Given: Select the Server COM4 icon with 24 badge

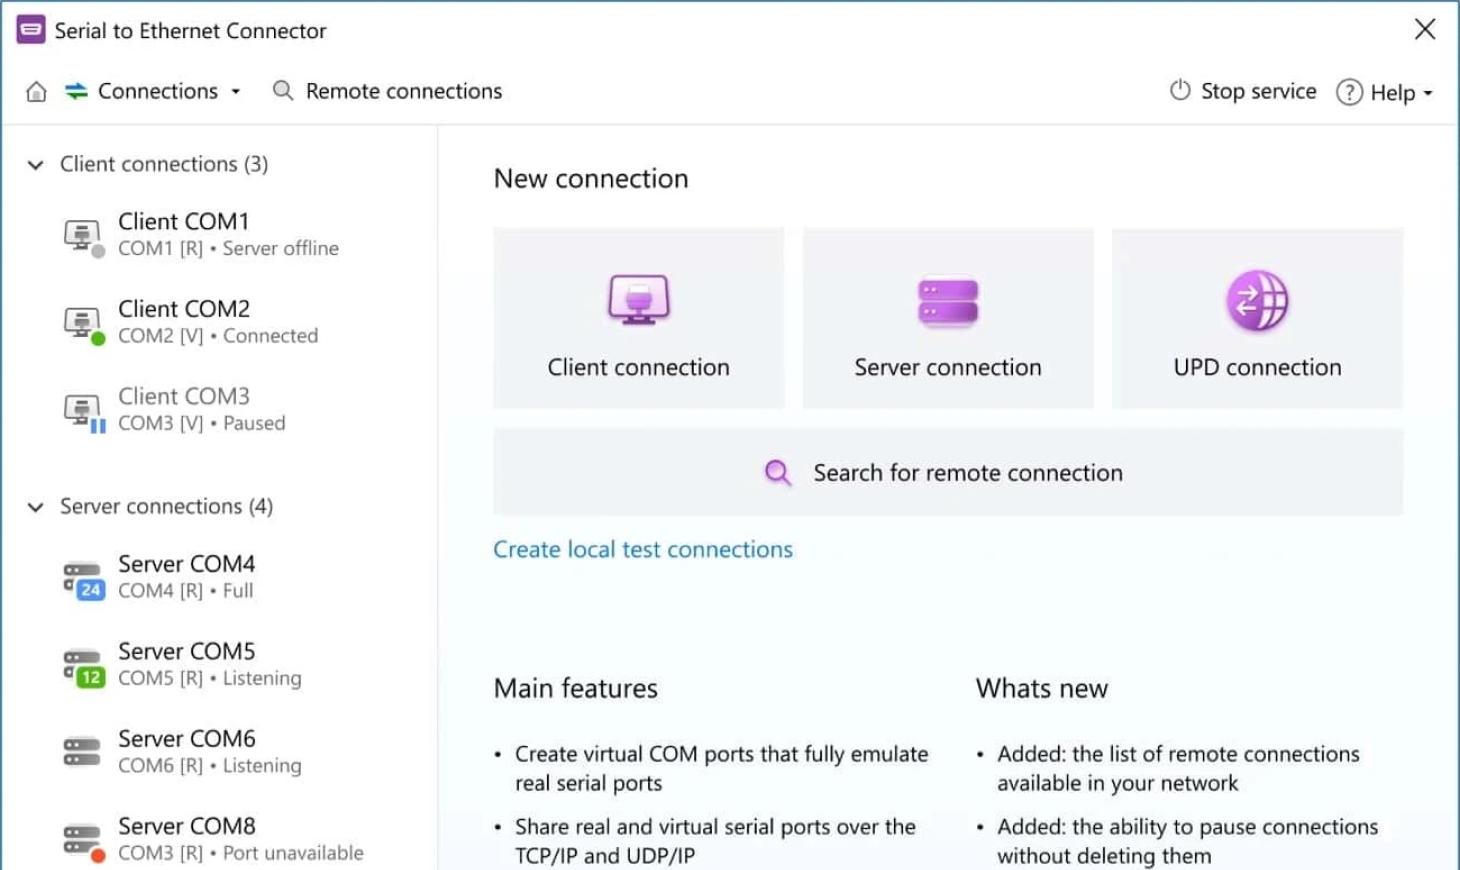Looking at the screenshot, I should click(x=83, y=578).
